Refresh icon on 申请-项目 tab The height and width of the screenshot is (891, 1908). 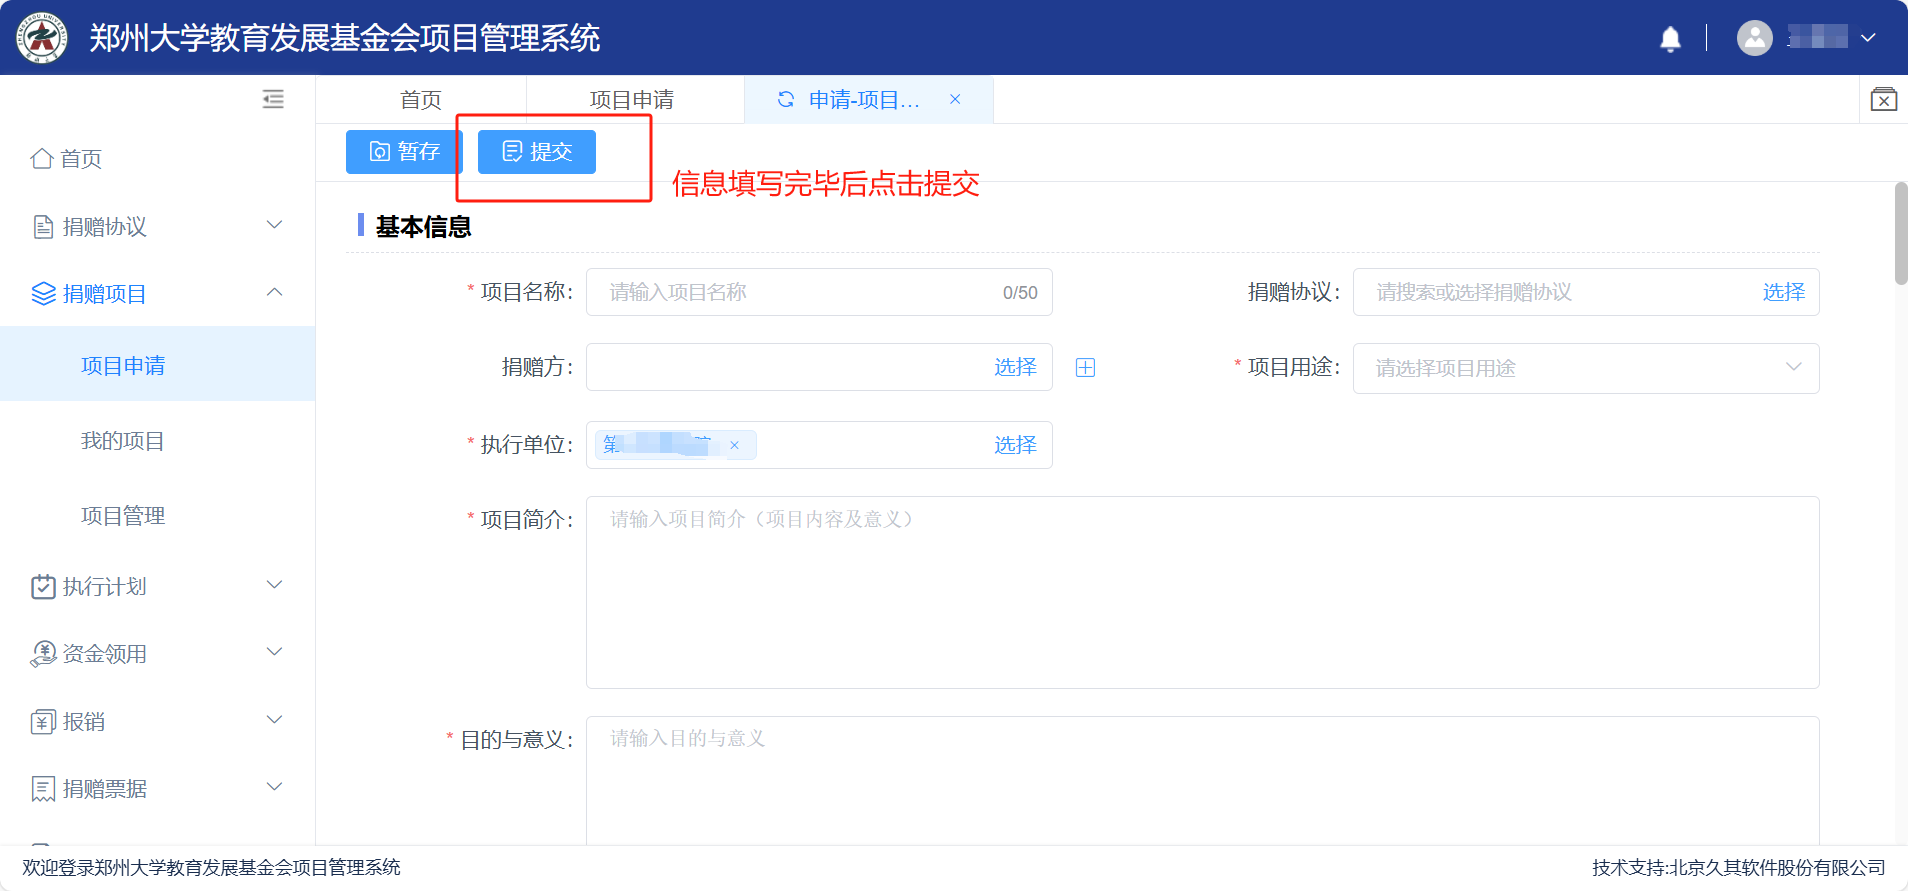pos(786,99)
